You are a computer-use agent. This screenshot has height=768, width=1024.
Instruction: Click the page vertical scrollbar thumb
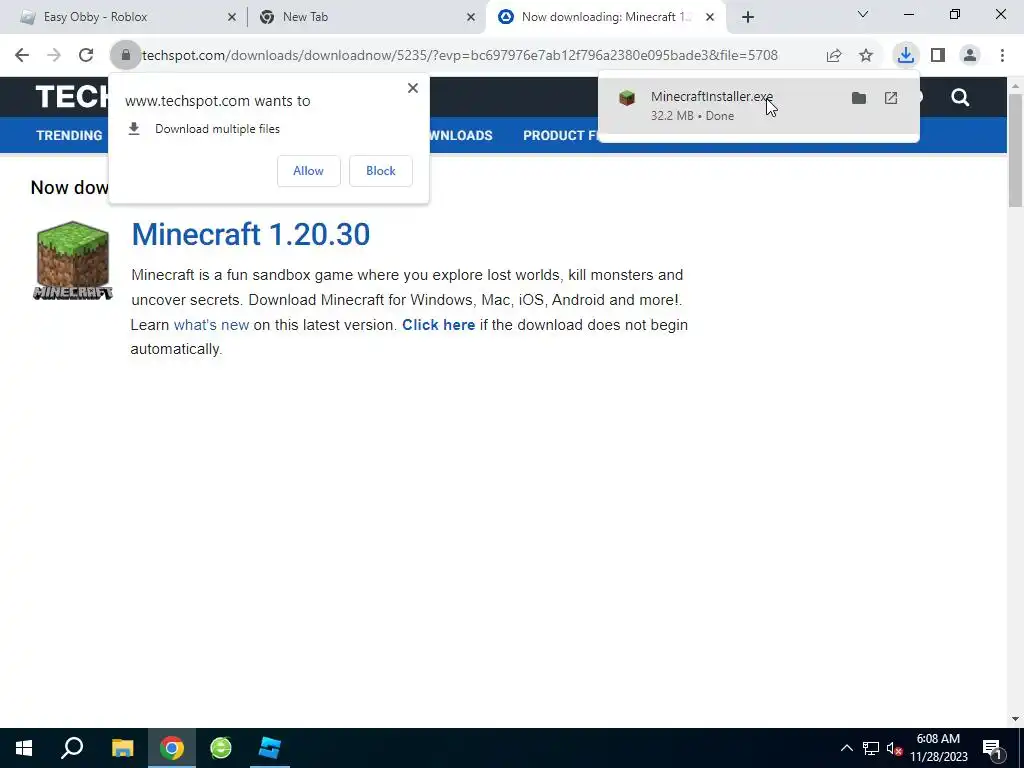1016,150
